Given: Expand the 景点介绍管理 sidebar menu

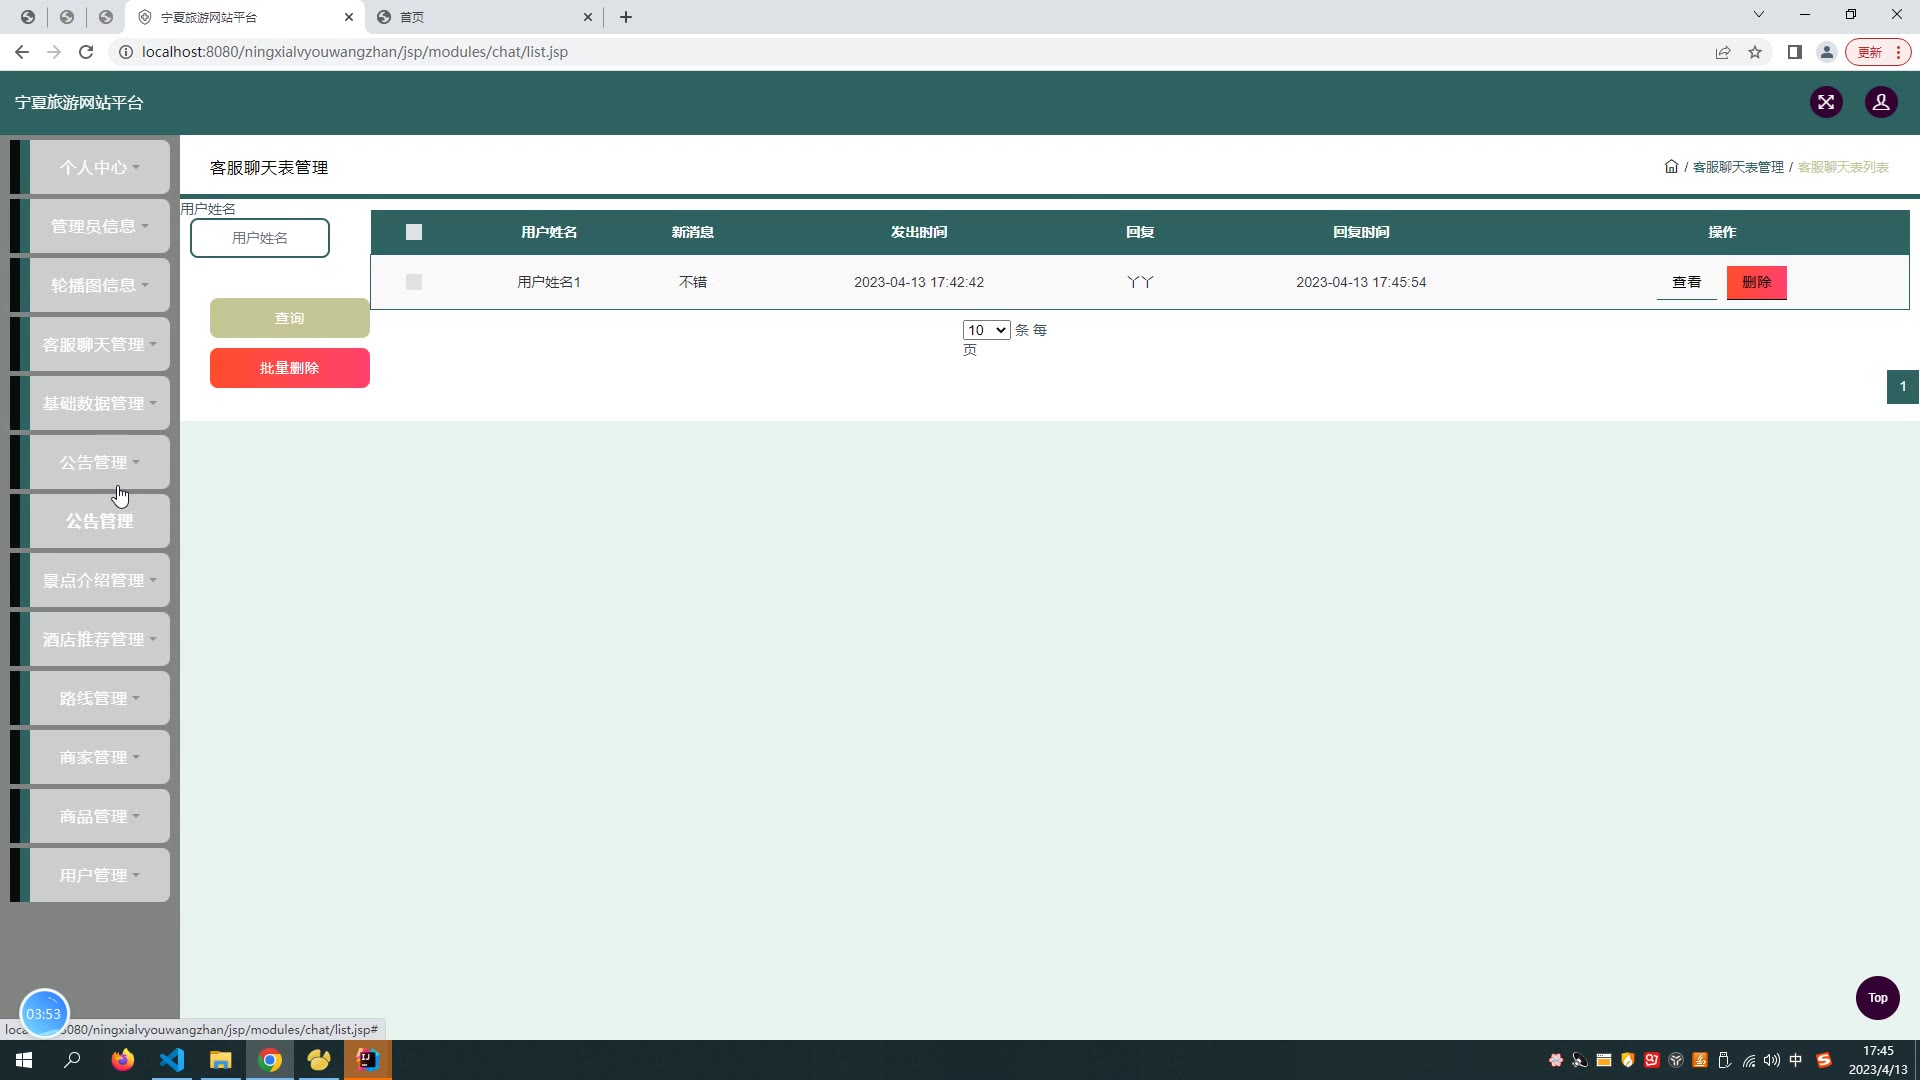Looking at the screenshot, I should coord(99,580).
